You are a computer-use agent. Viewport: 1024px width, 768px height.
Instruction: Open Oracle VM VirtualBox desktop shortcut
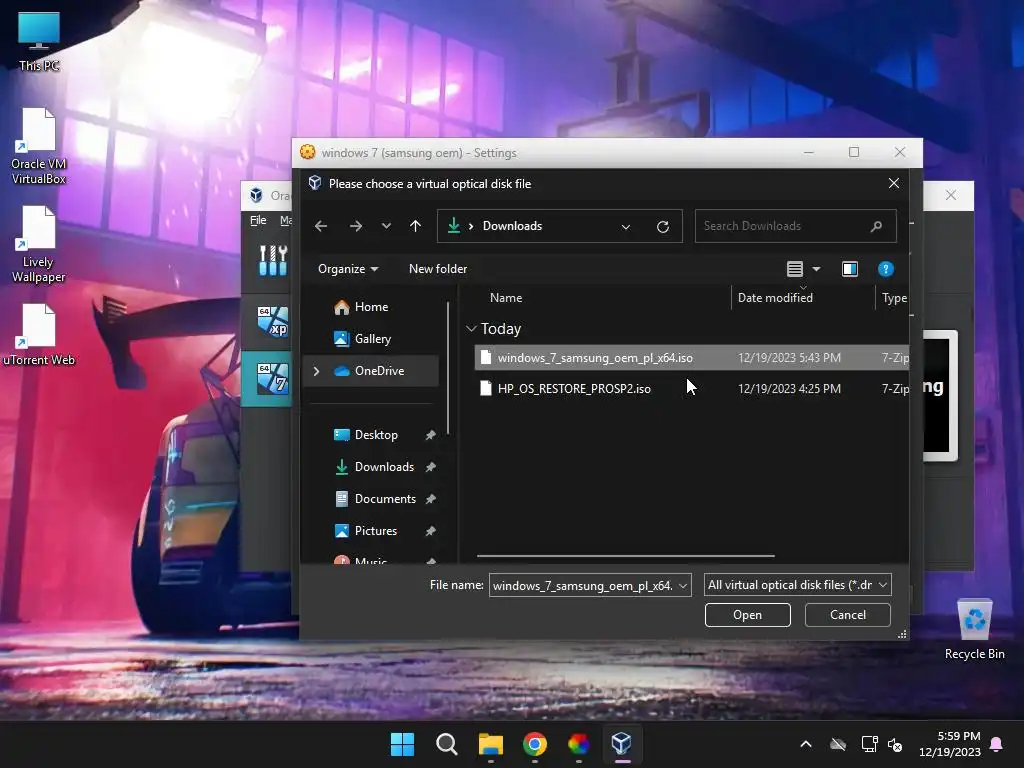point(39,146)
